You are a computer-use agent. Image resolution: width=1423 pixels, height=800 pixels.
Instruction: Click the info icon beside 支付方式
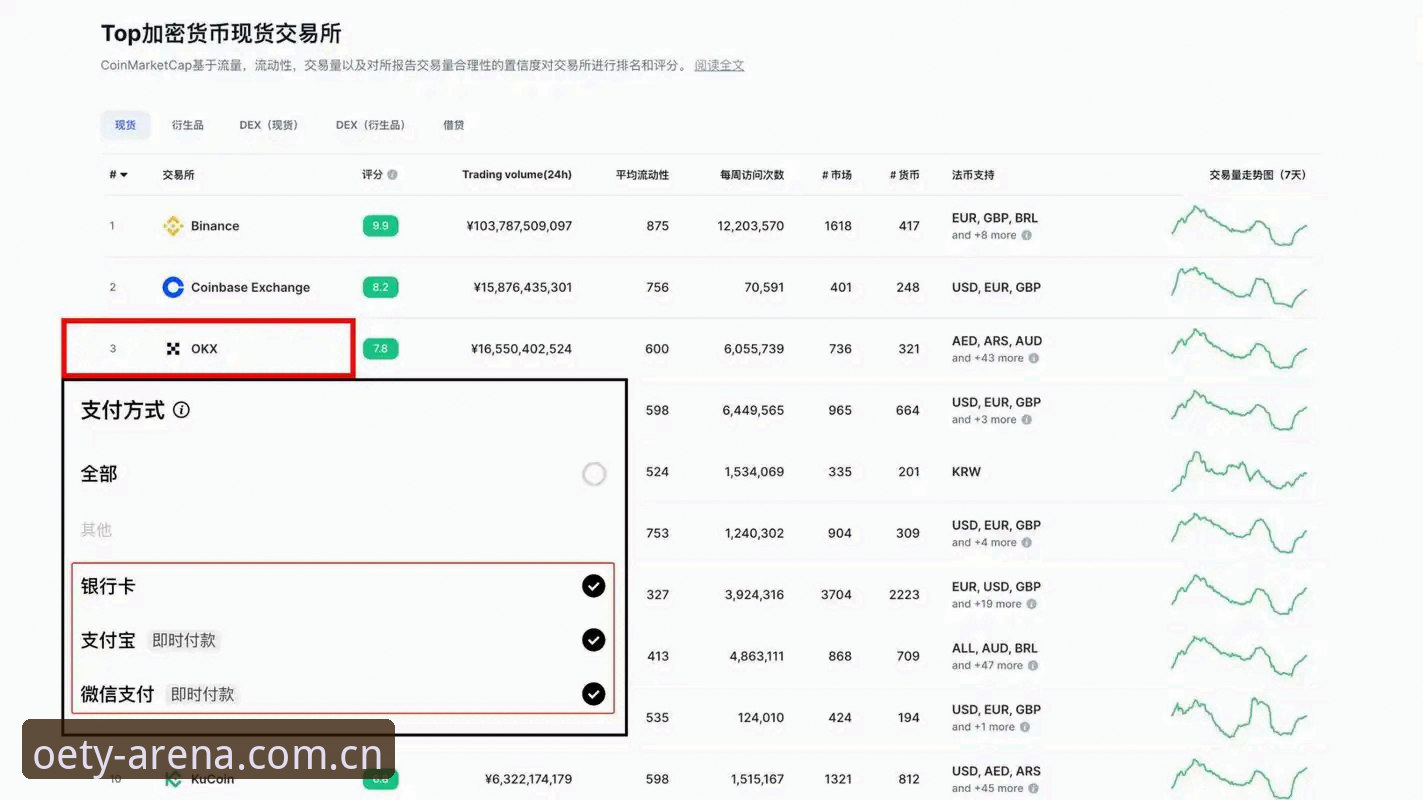coord(181,410)
